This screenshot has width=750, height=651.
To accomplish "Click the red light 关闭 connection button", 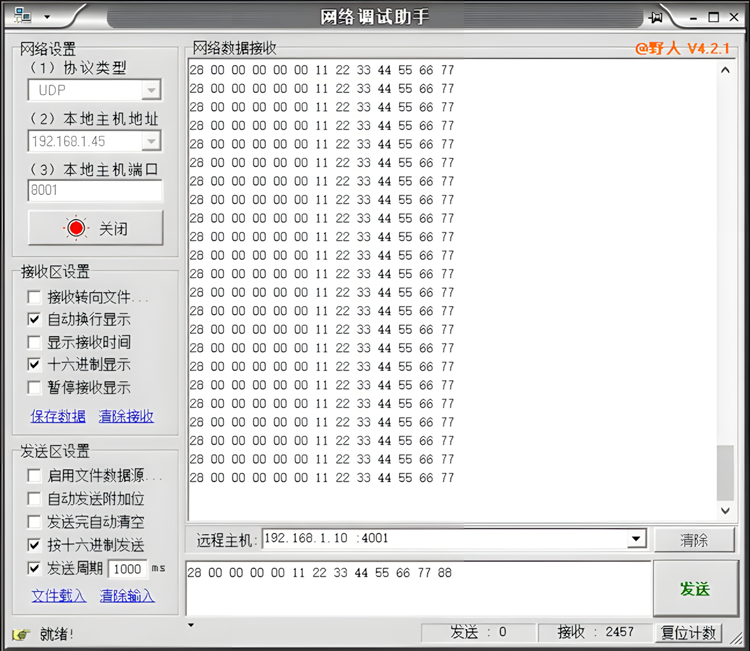I will click(x=95, y=228).
